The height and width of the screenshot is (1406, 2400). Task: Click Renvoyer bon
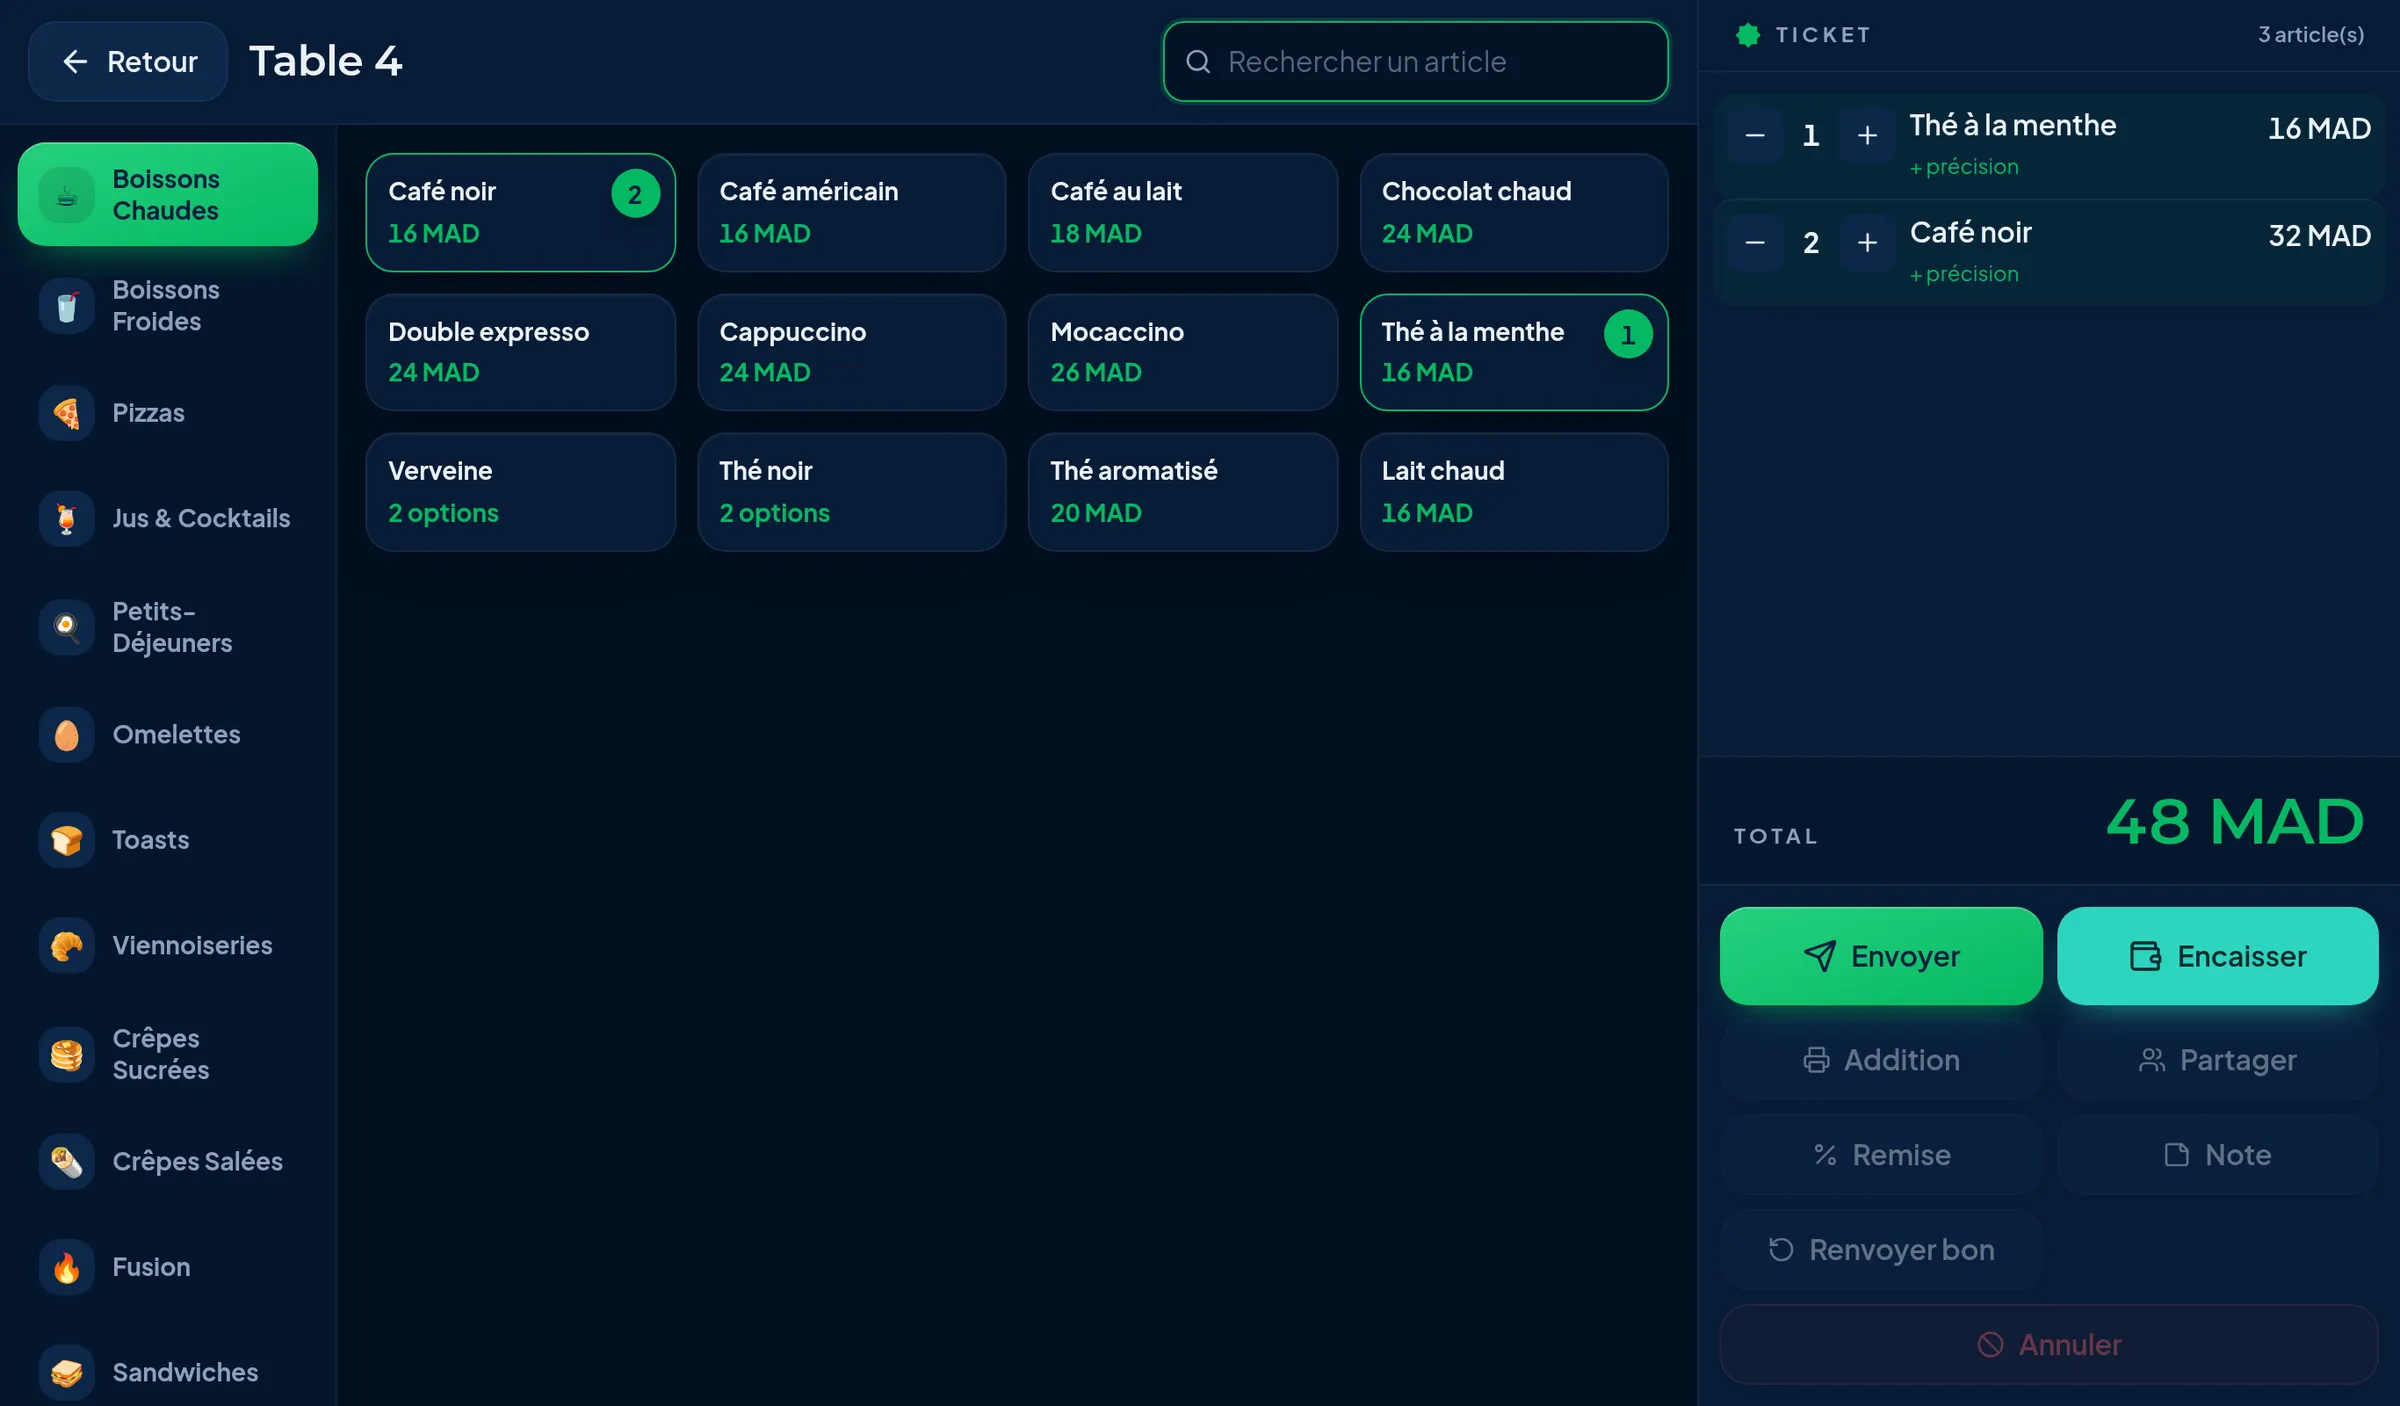[1881, 1250]
